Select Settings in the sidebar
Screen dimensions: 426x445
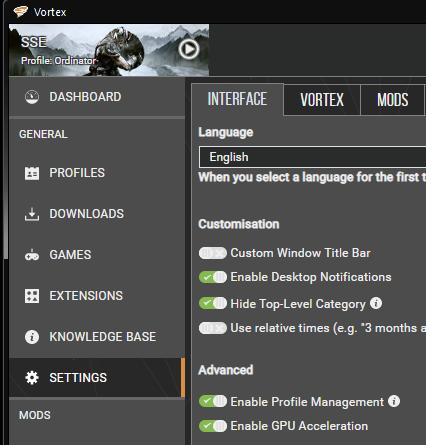click(x=97, y=378)
